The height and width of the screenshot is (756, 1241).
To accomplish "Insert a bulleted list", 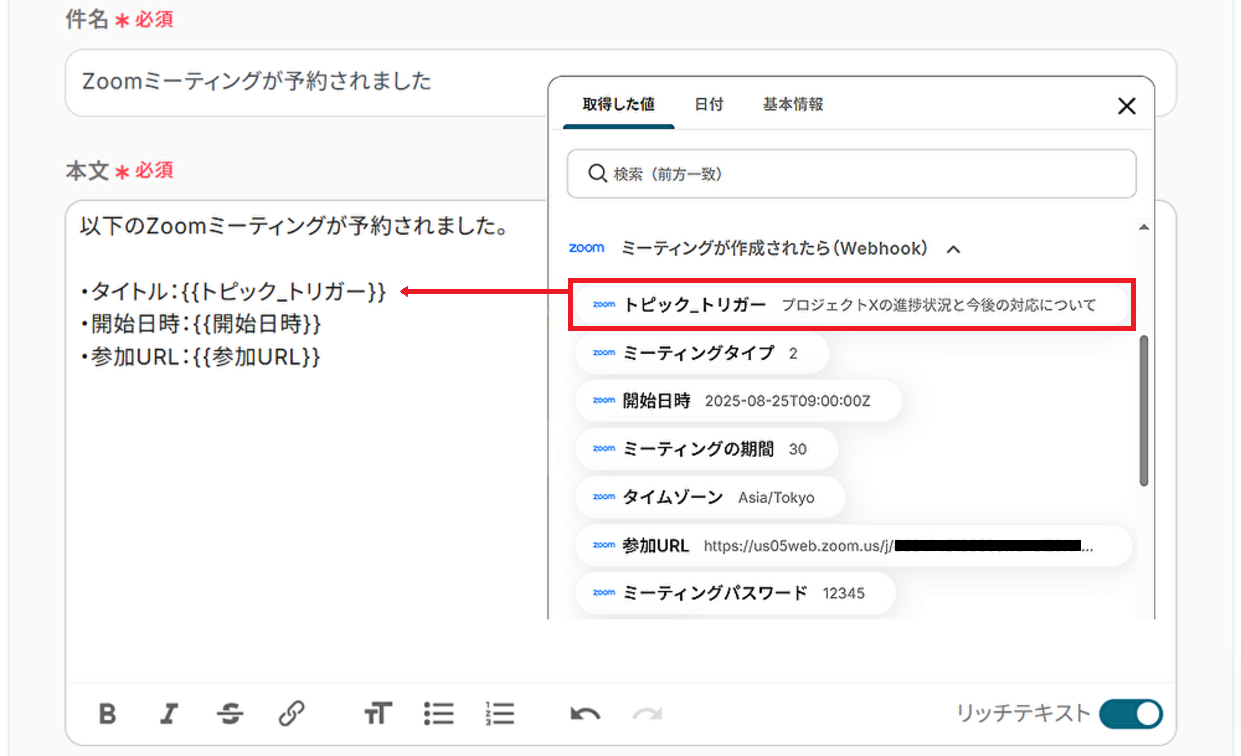I will pyautogui.click(x=438, y=713).
